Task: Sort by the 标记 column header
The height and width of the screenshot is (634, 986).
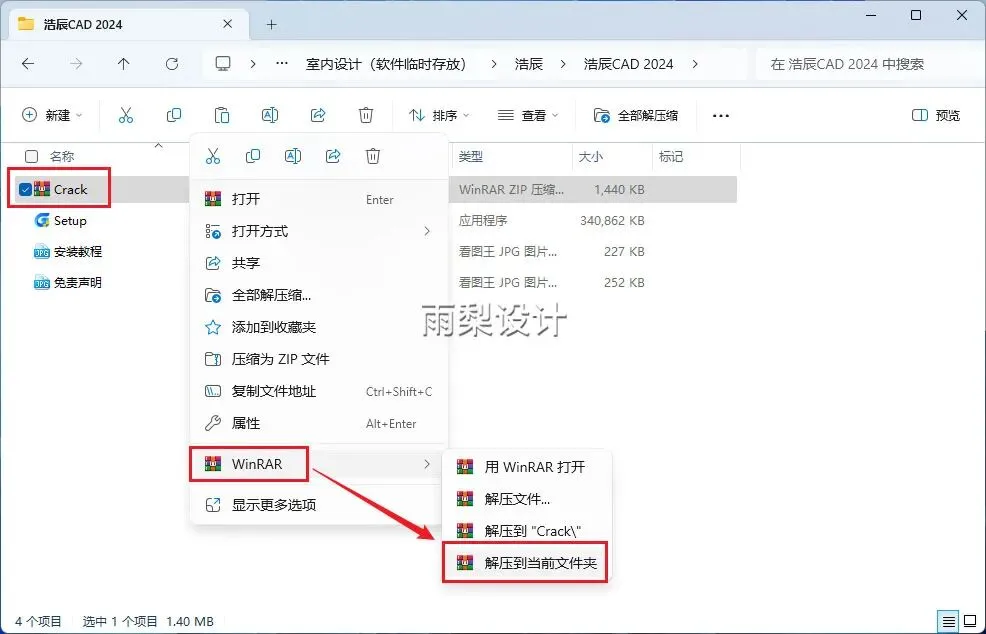Action: coord(697,157)
